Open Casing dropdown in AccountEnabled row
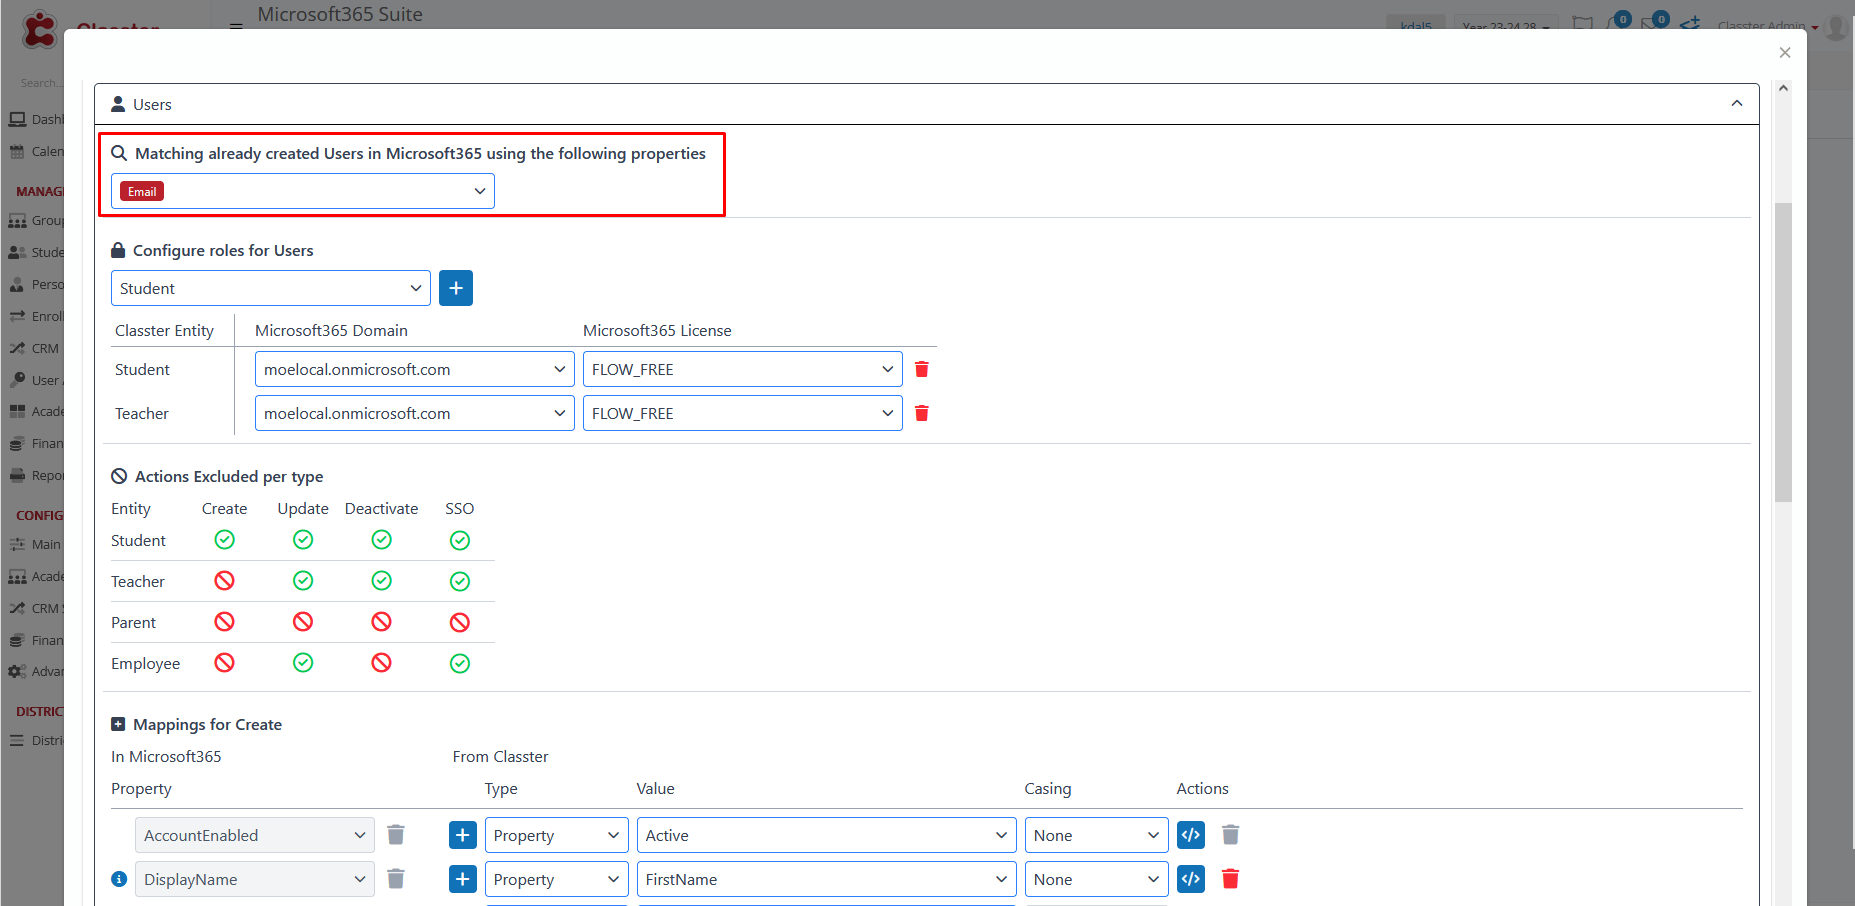 pos(1097,835)
